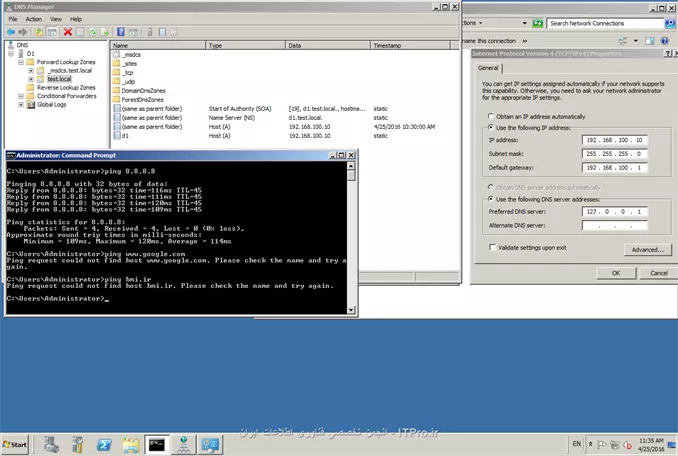Click the DNS Manager taskbar button

pyautogui.click(x=184, y=444)
